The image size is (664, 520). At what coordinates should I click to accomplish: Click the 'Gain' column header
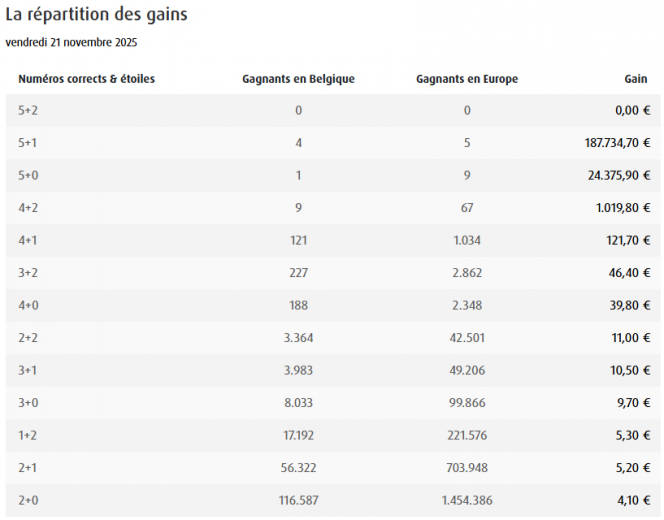636,79
